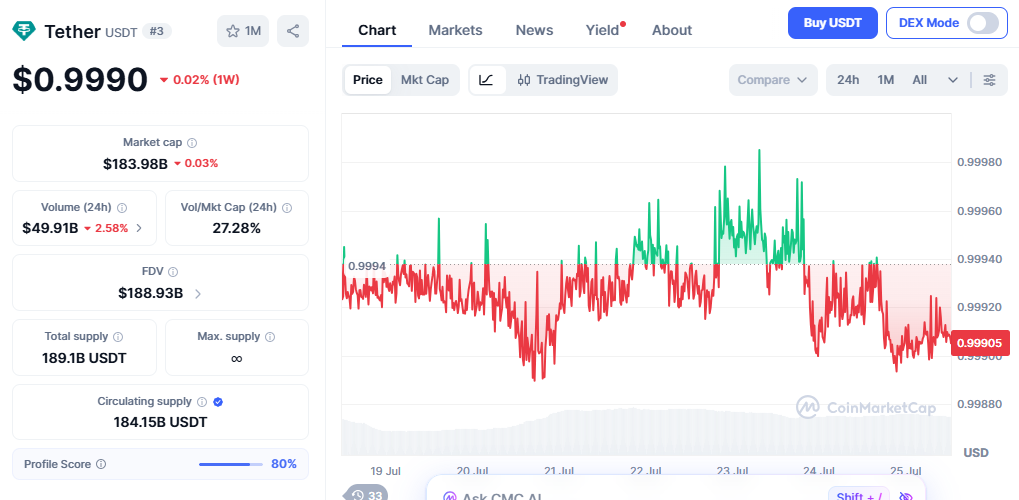
Task: Select Mkt Cap chart mode
Action: [x=425, y=80]
